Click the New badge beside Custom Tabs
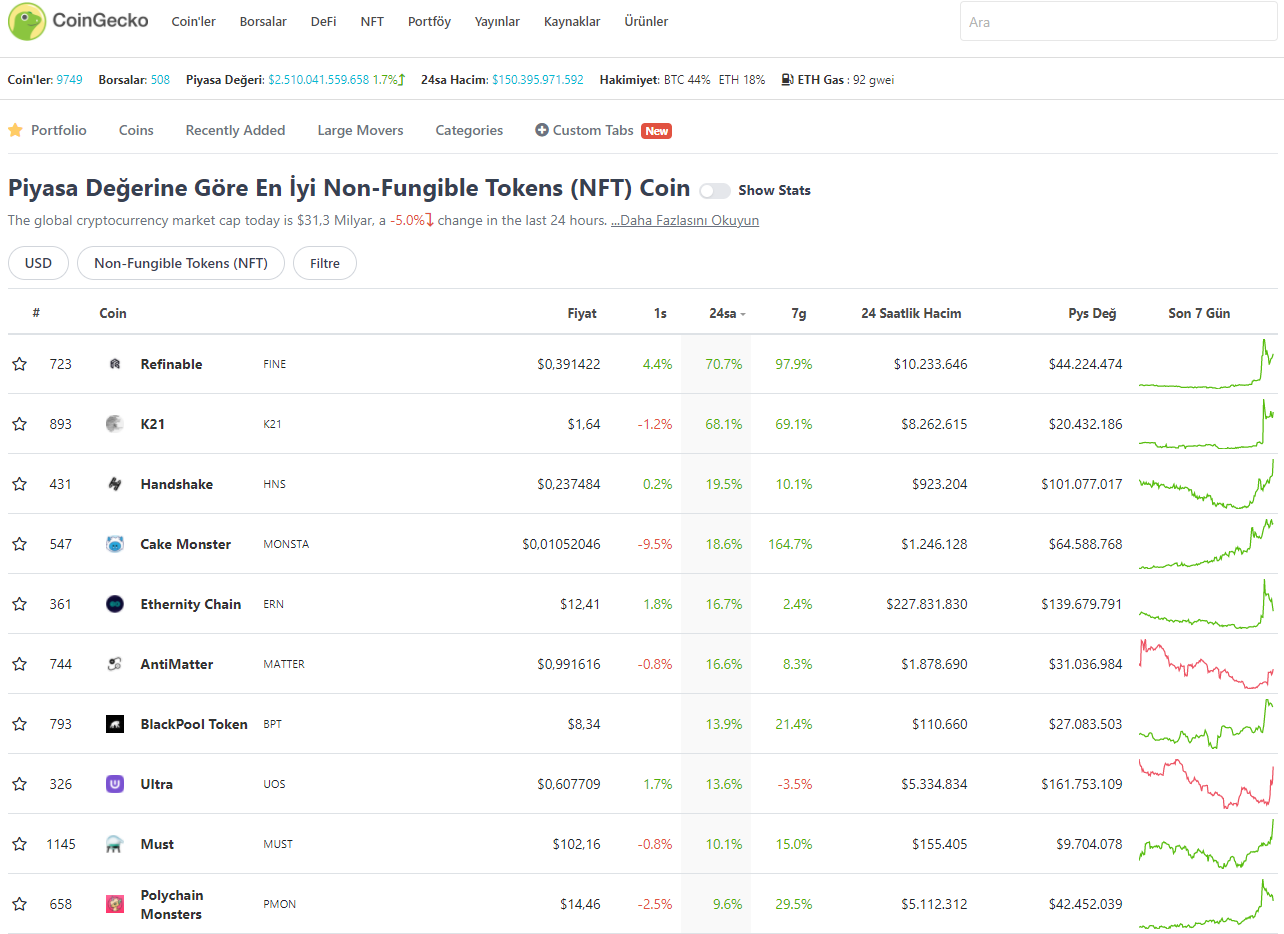This screenshot has width=1284, height=934. coord(657,131)
